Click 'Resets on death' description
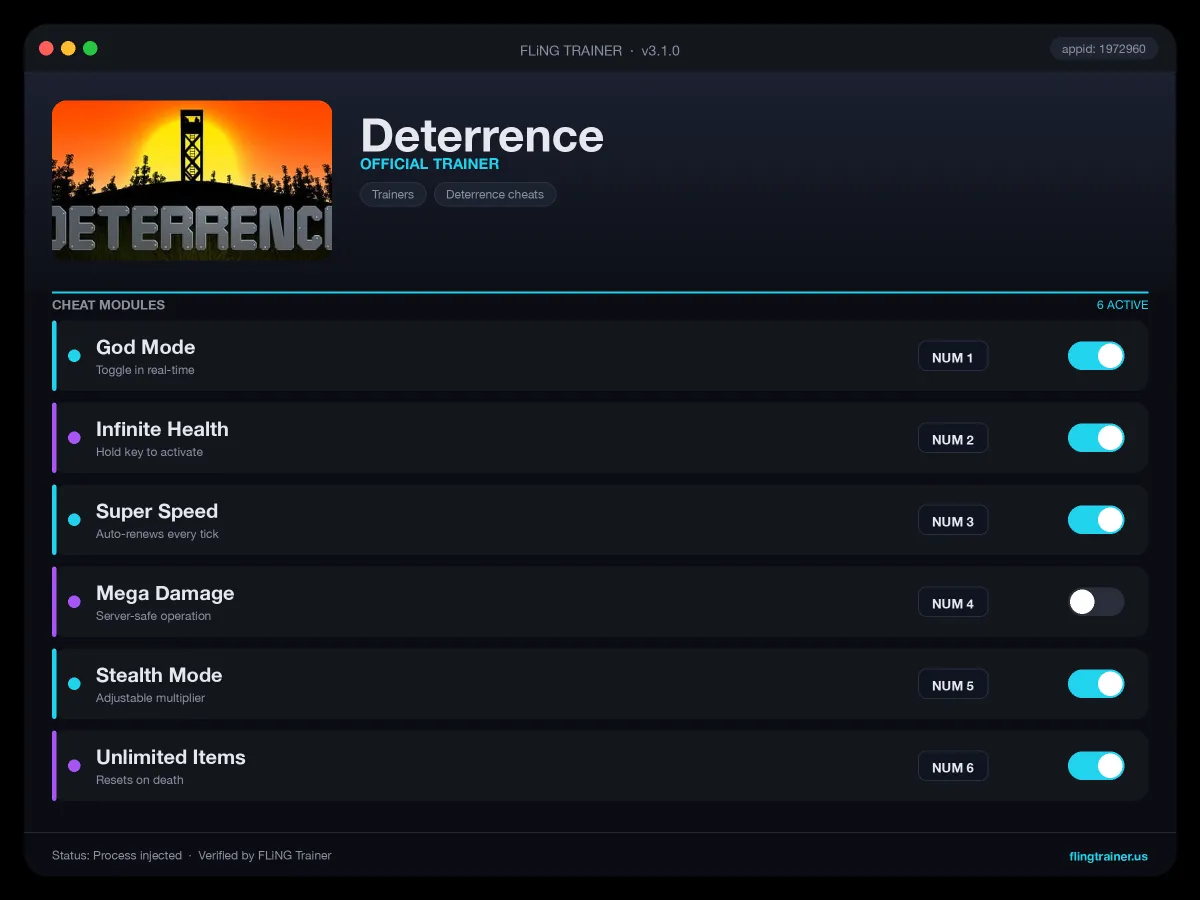Screen dimensions: 1200x900 (140, 780)
